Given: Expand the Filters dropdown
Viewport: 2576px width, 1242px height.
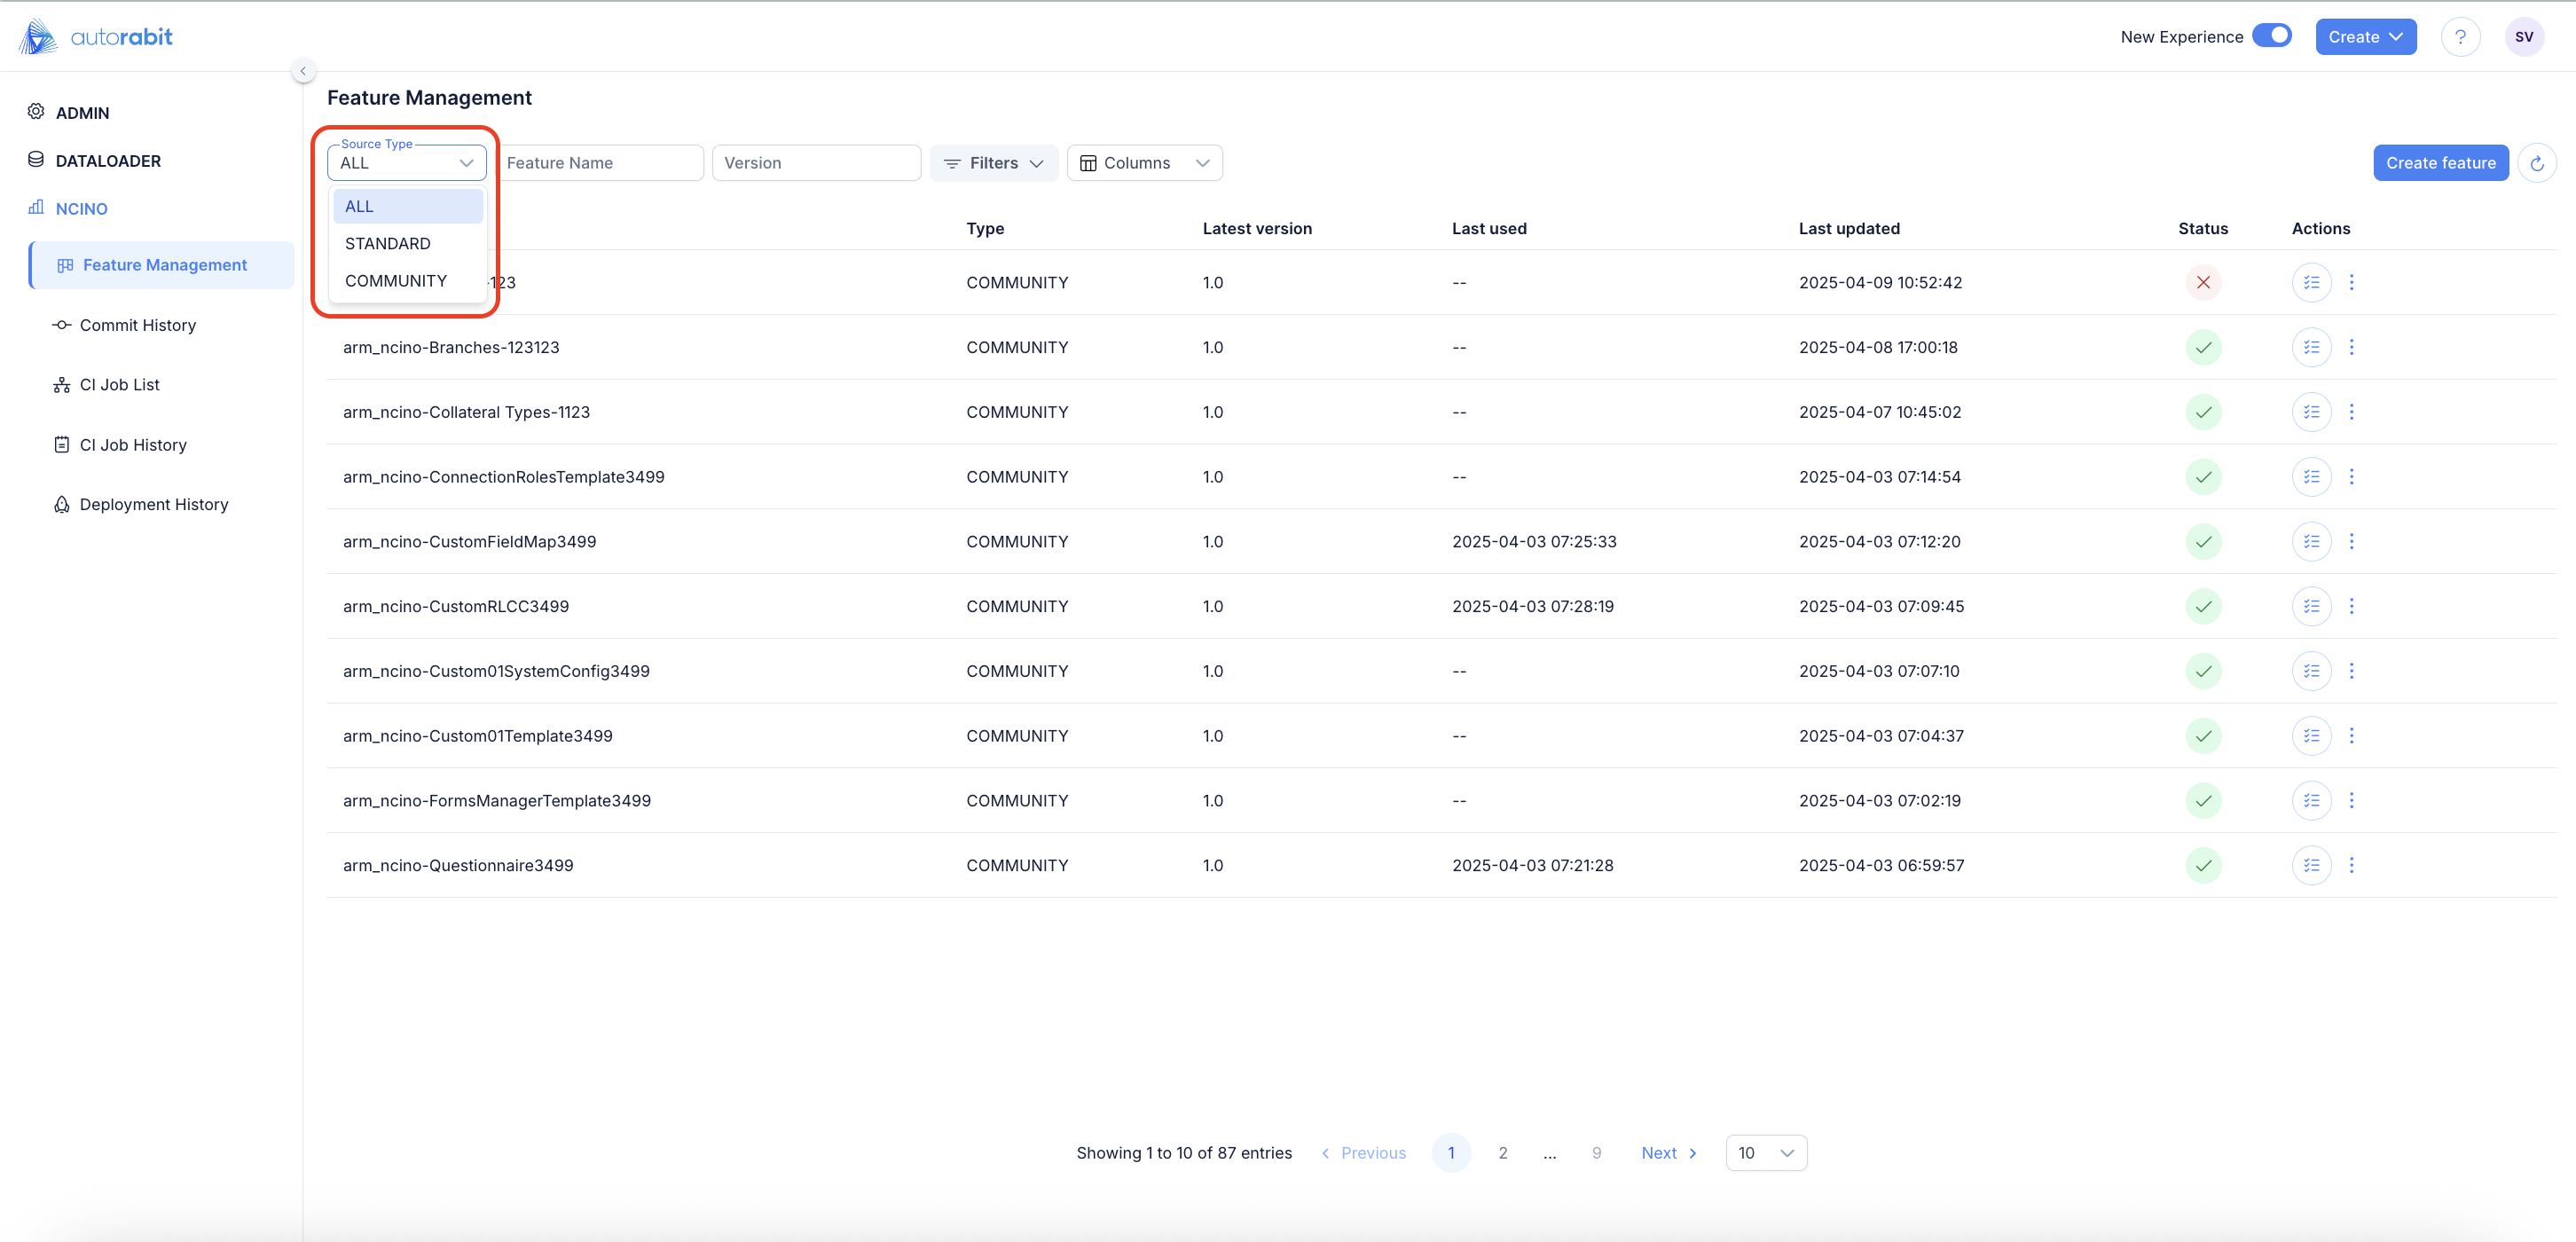Looking at the screenshot, I should pos(993,163).
